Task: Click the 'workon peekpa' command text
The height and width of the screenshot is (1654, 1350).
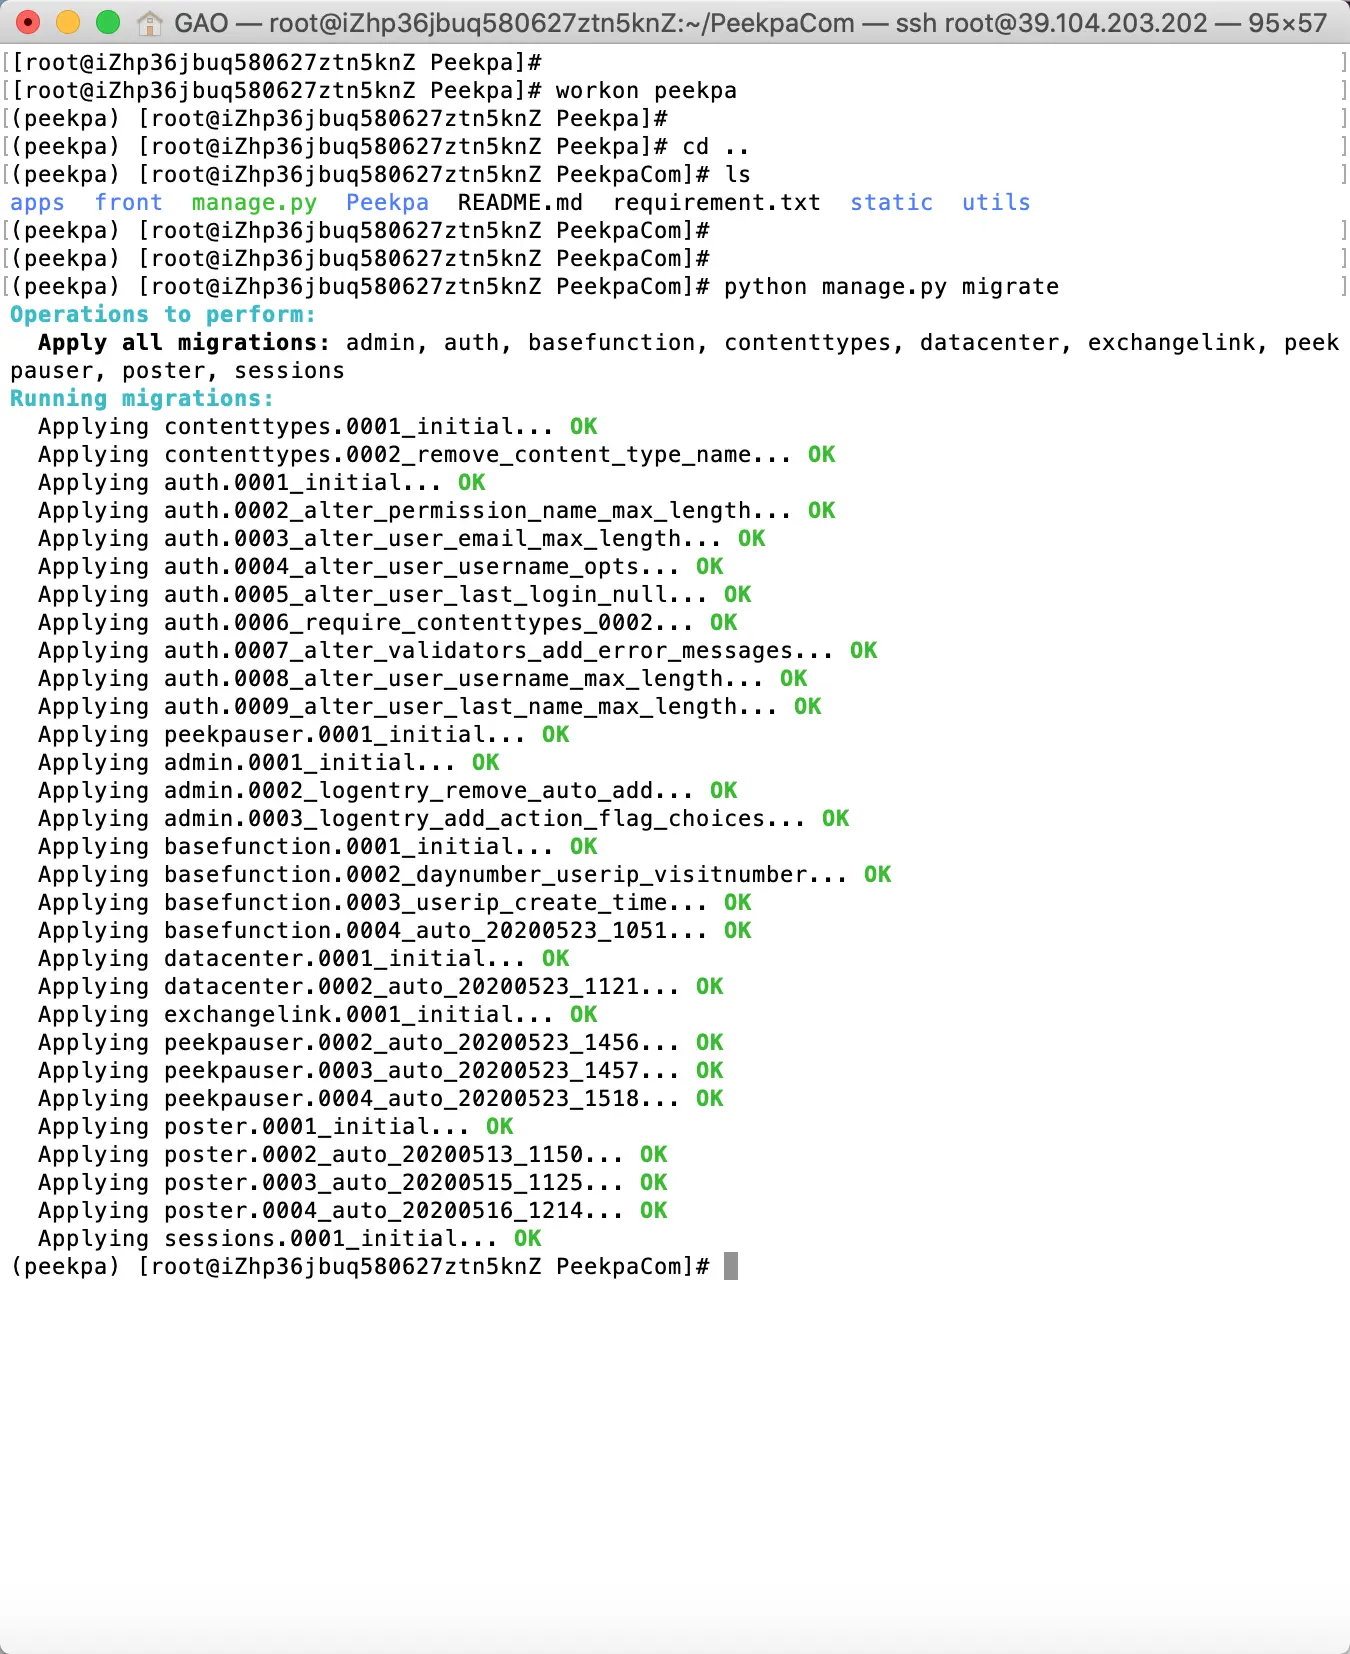Action: [x=646, y=91]
